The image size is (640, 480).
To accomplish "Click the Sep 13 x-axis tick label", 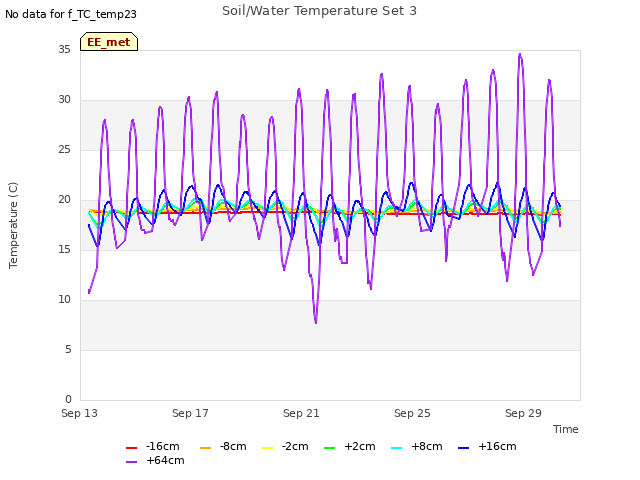I will click(x=80, y=413).
